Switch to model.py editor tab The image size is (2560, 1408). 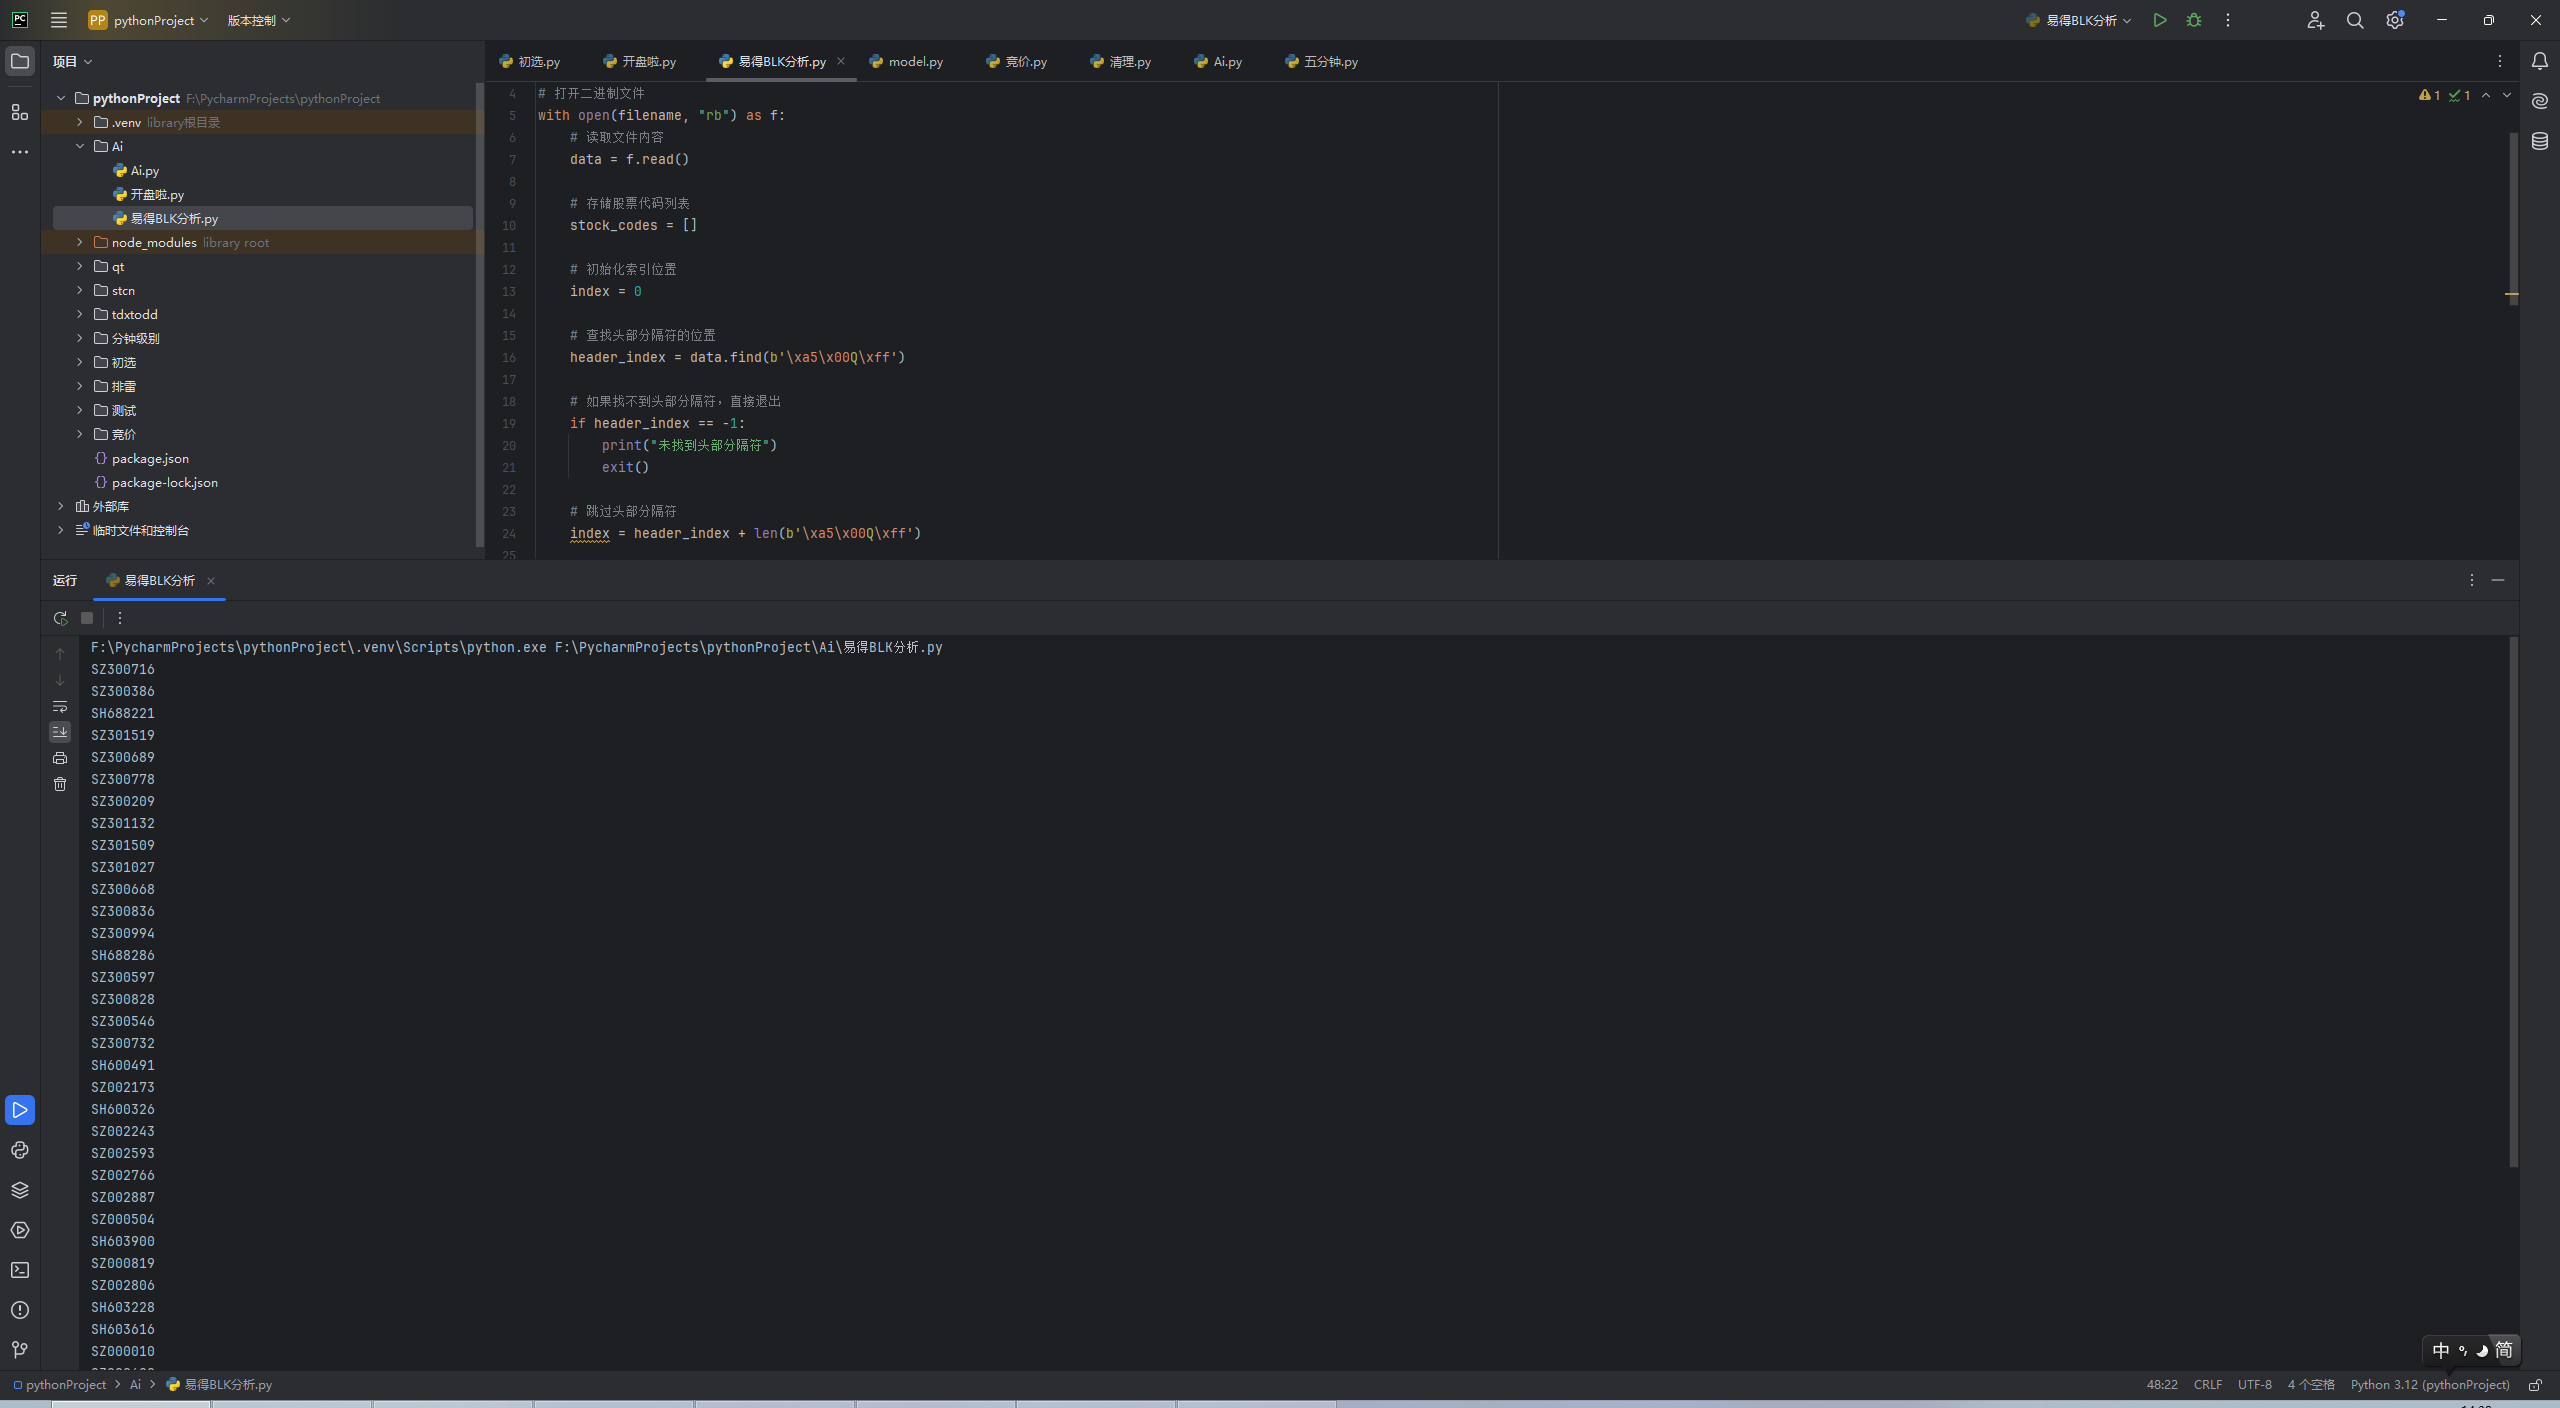click(906, 61)
